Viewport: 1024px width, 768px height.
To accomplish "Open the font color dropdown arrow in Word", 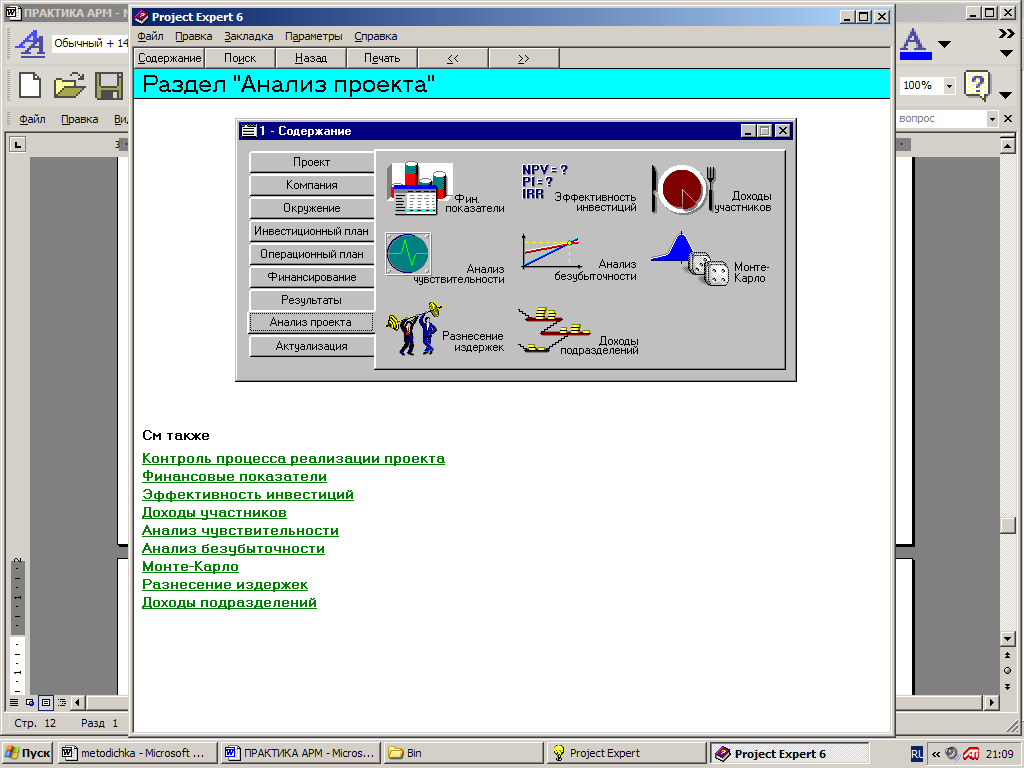I will pyautogui.click(x=944, y=44).
